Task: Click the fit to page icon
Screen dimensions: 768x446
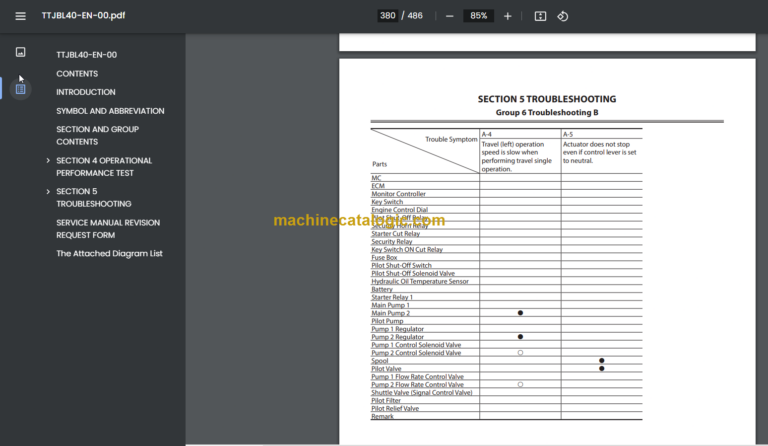Action: (x=540, y=16)
